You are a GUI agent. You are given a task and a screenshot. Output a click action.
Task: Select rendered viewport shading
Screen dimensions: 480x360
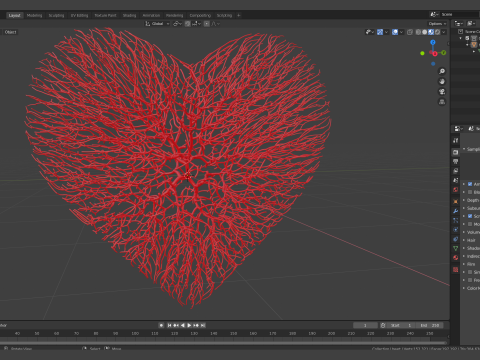pyautogui.click(x=437, y=32)
